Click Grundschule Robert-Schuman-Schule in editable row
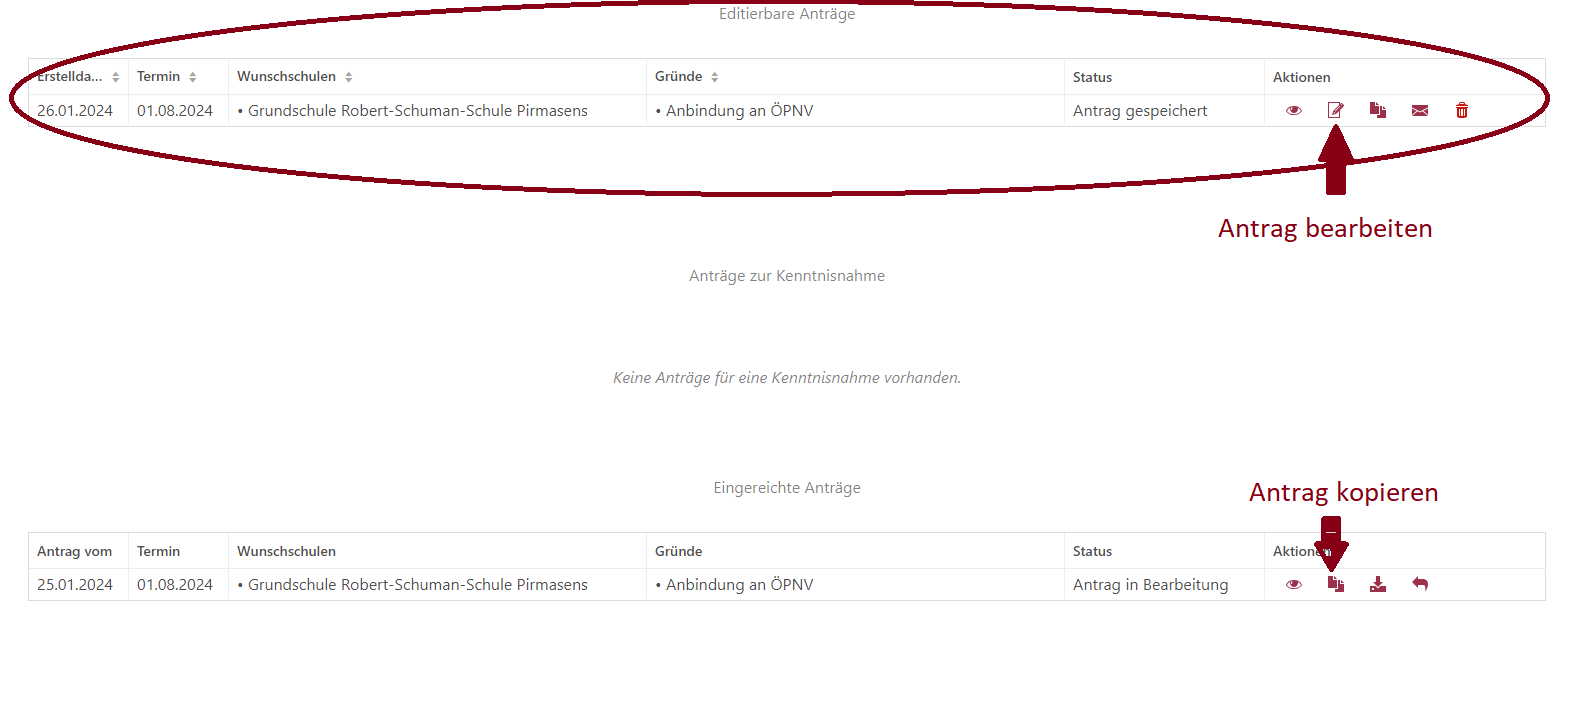The height and width of the screenshot is (718, 1573). (417, 111)
